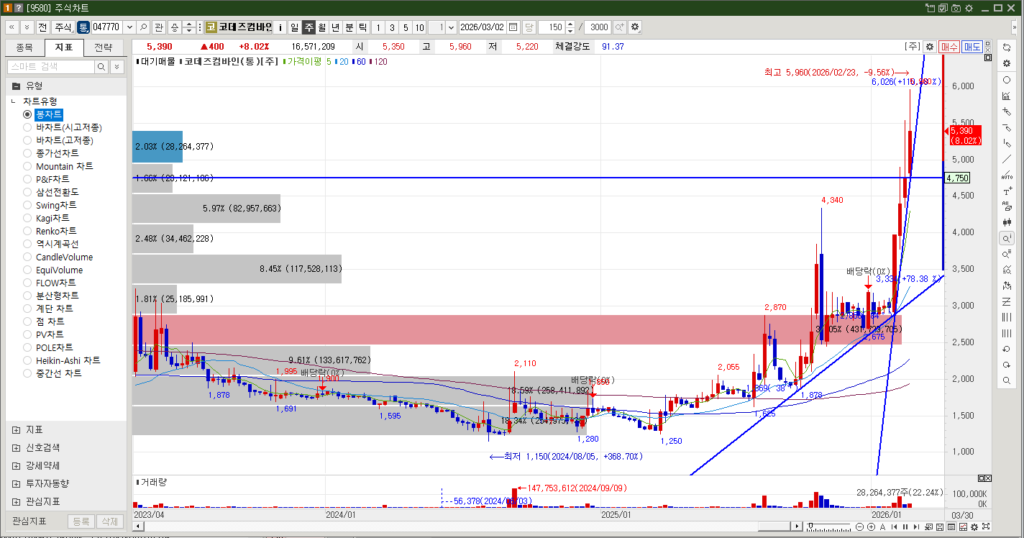
Task: Click the red 매수 buy button
Action: (949, 46)
